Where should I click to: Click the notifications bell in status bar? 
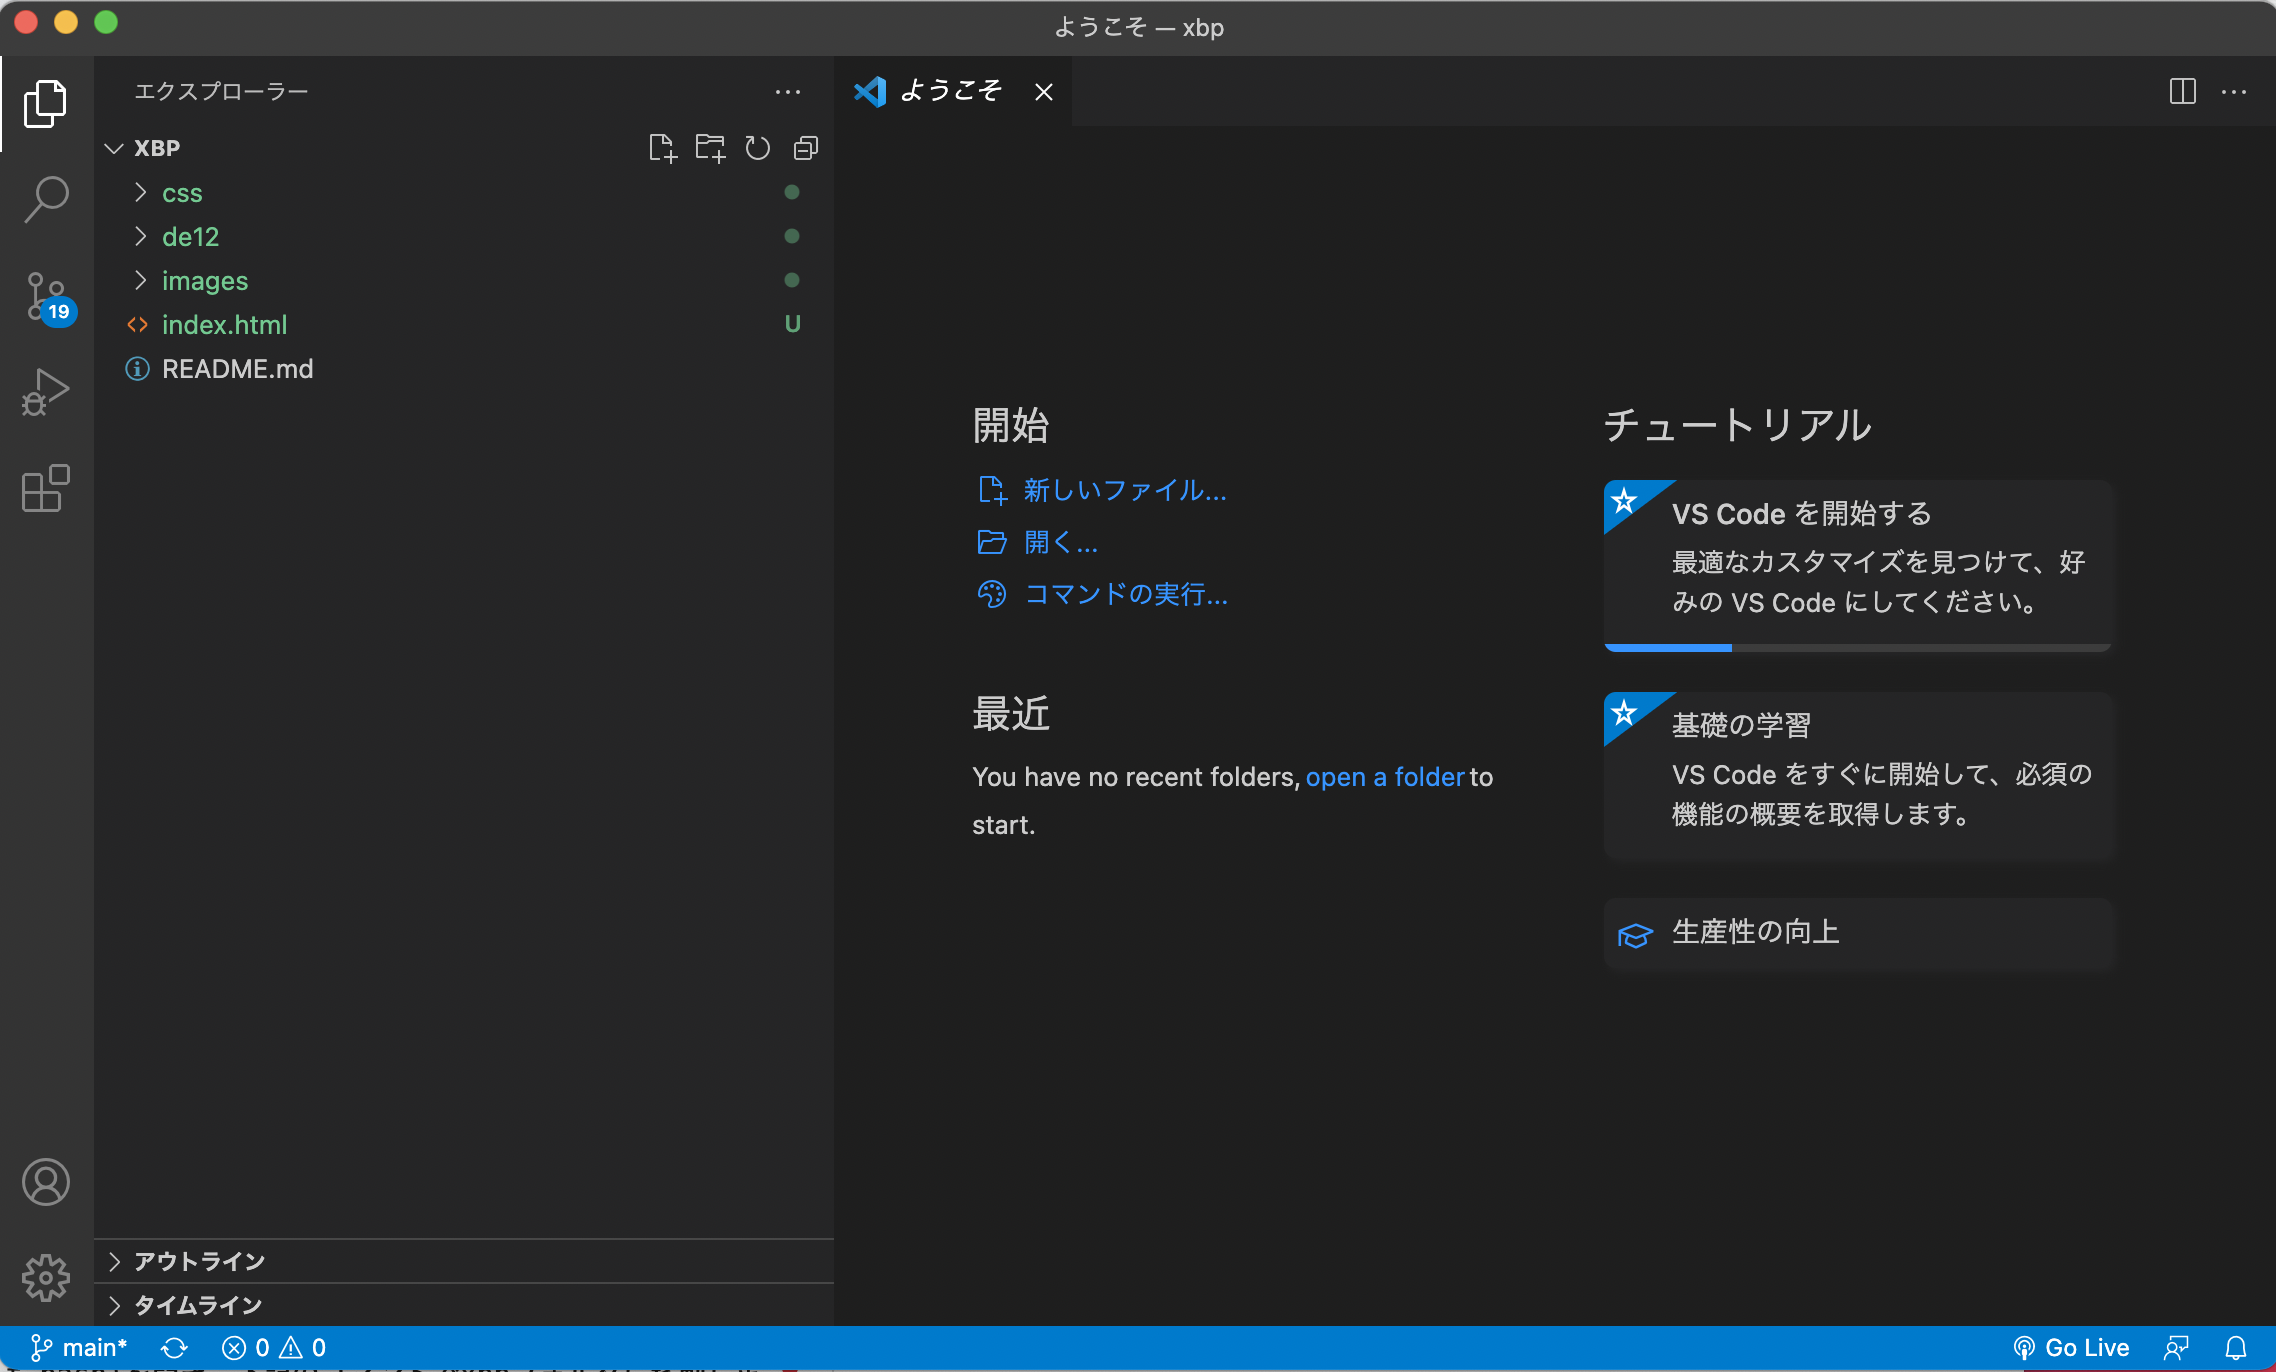pyautogui.click(x=2238, y=1347)
